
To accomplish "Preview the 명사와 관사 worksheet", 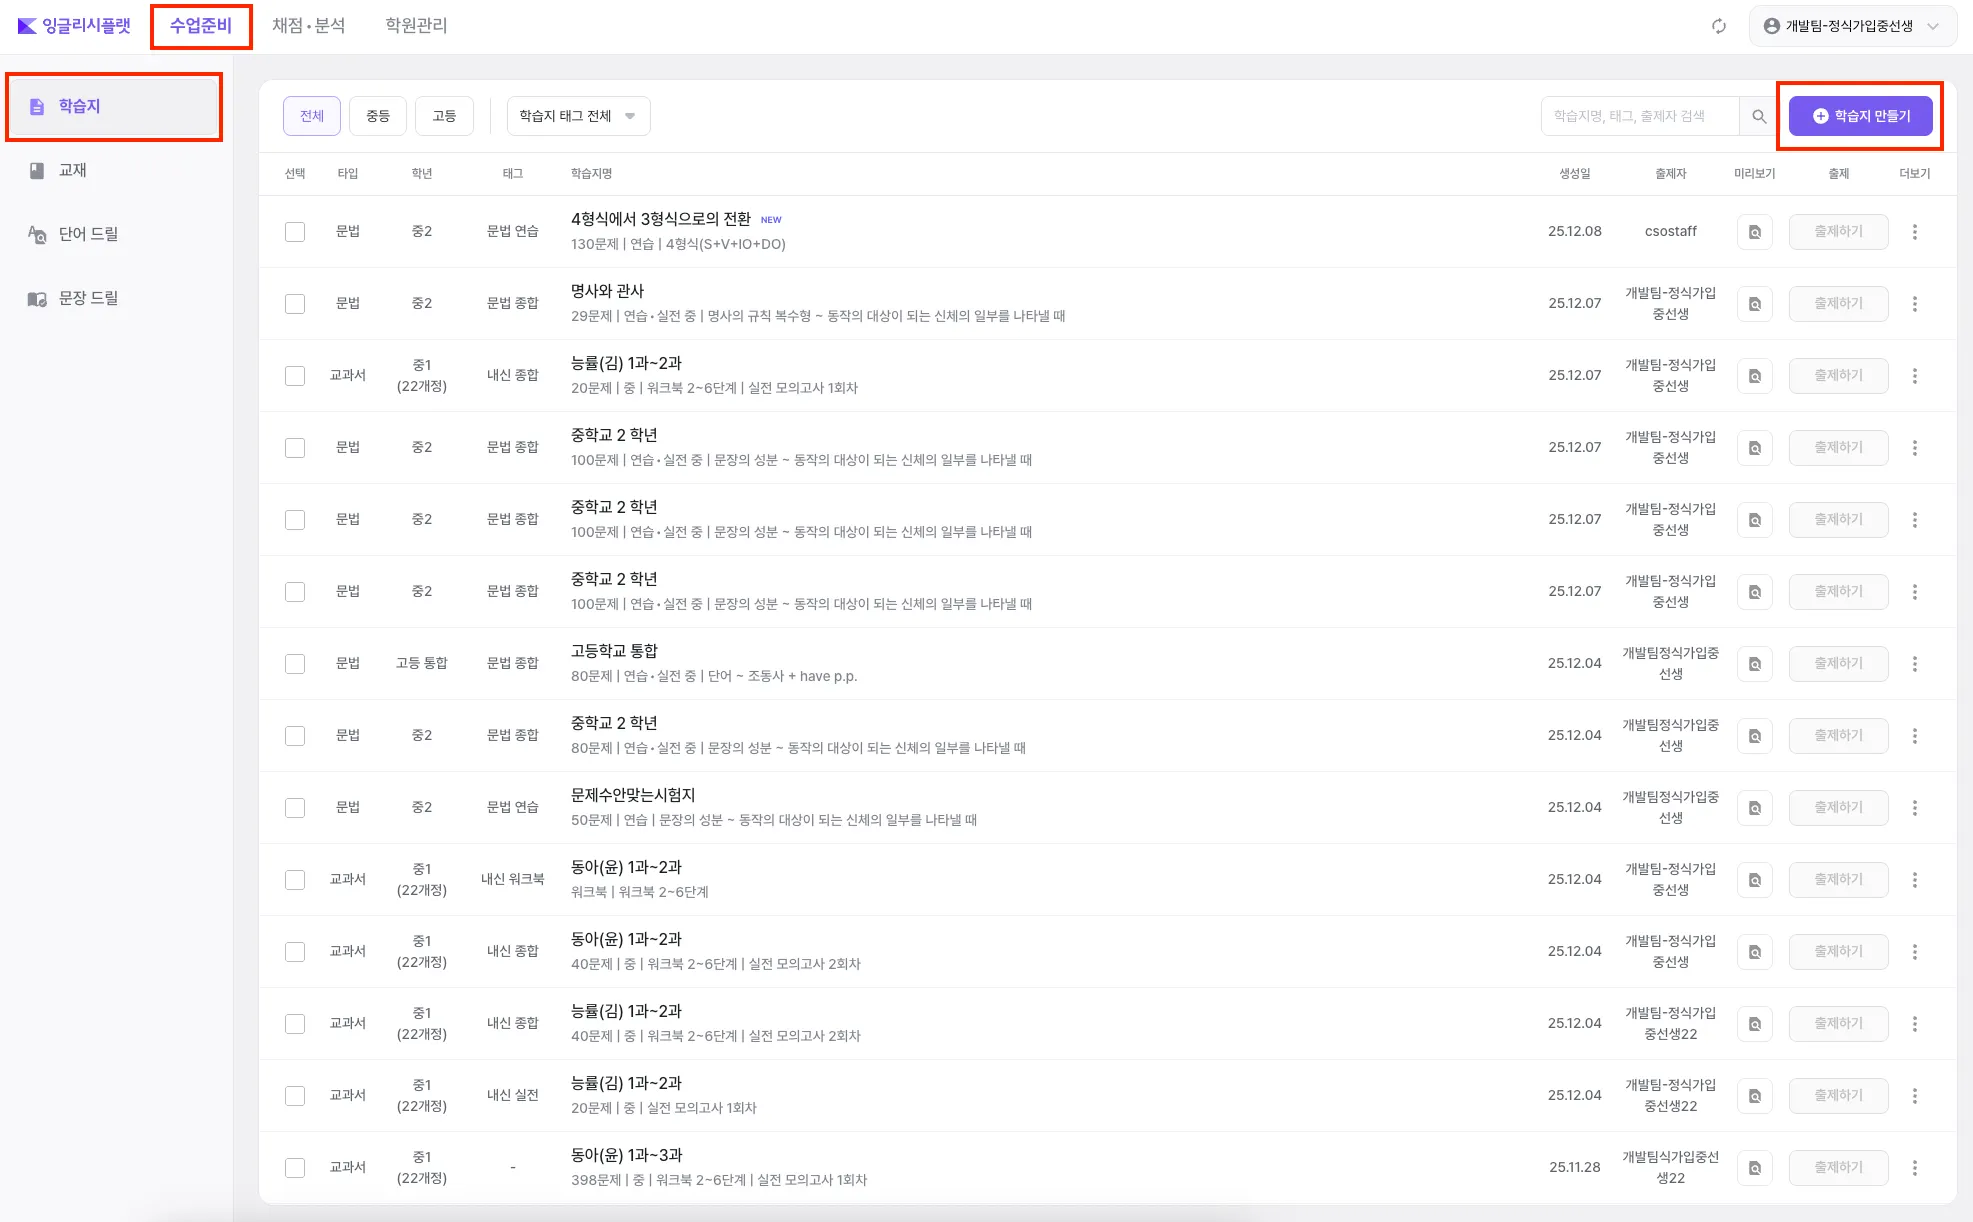I will point(1754,304).
